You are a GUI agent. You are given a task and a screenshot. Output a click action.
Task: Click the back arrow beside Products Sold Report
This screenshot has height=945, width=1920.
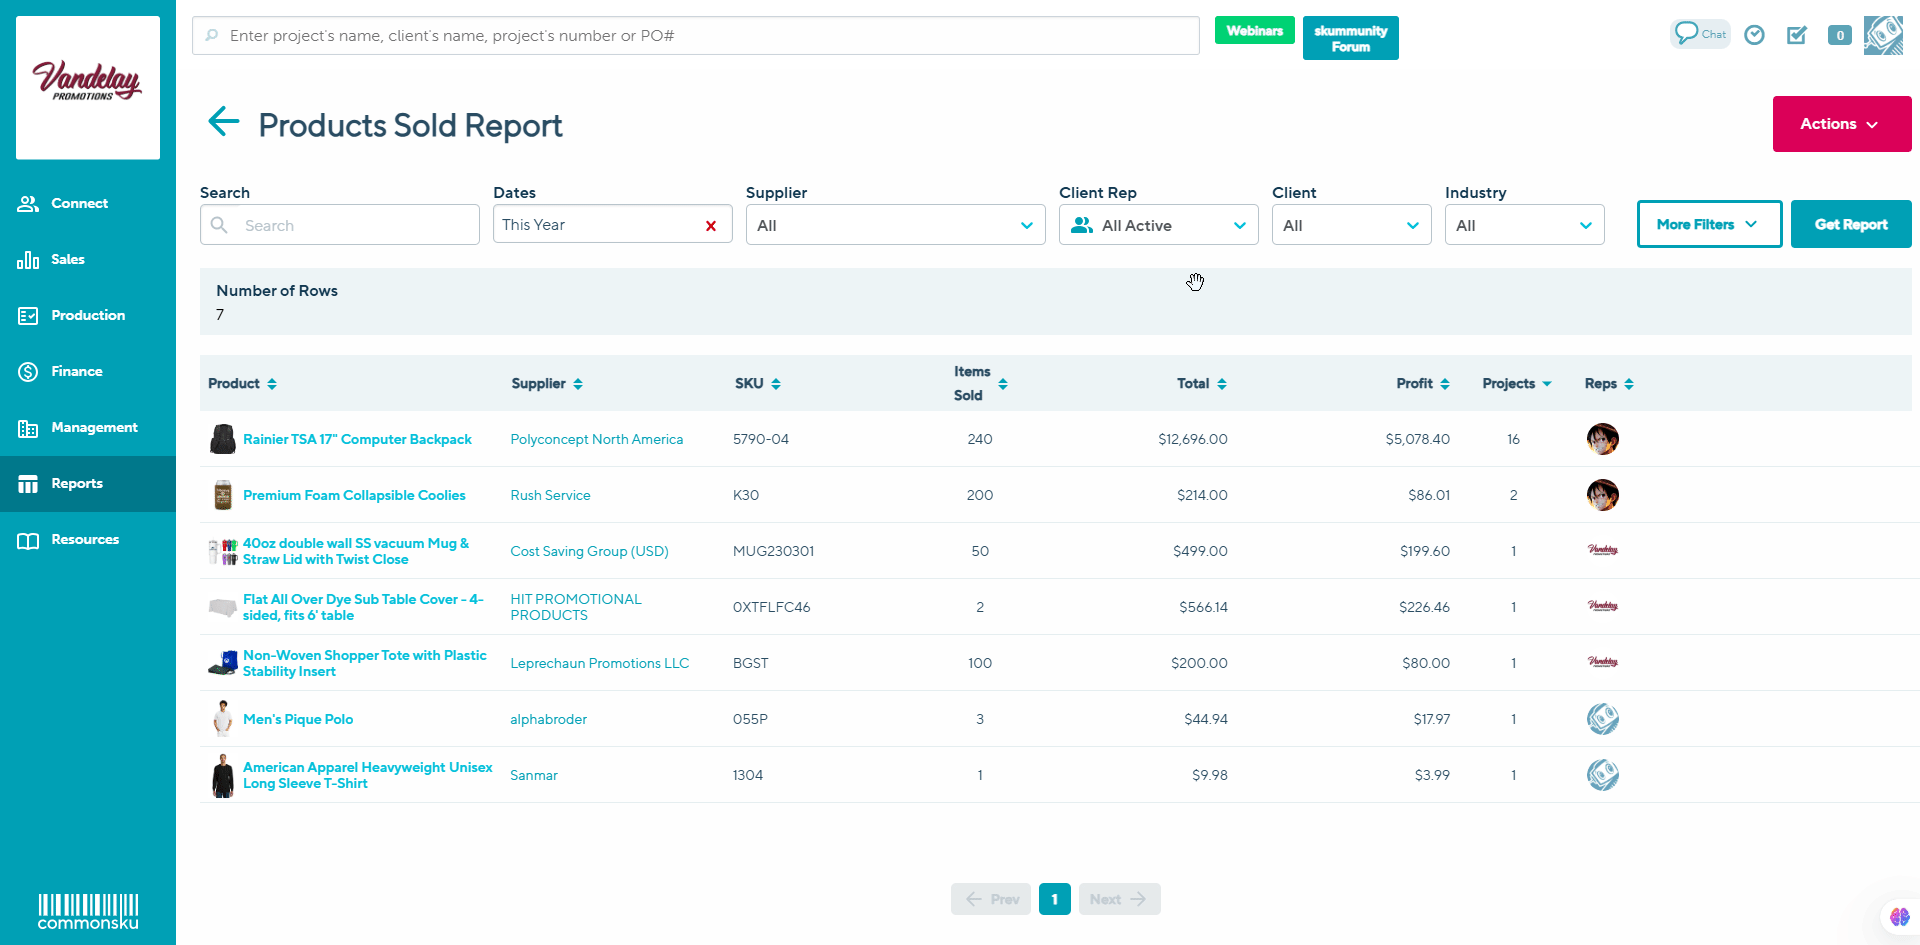click(x=224, y=122)
